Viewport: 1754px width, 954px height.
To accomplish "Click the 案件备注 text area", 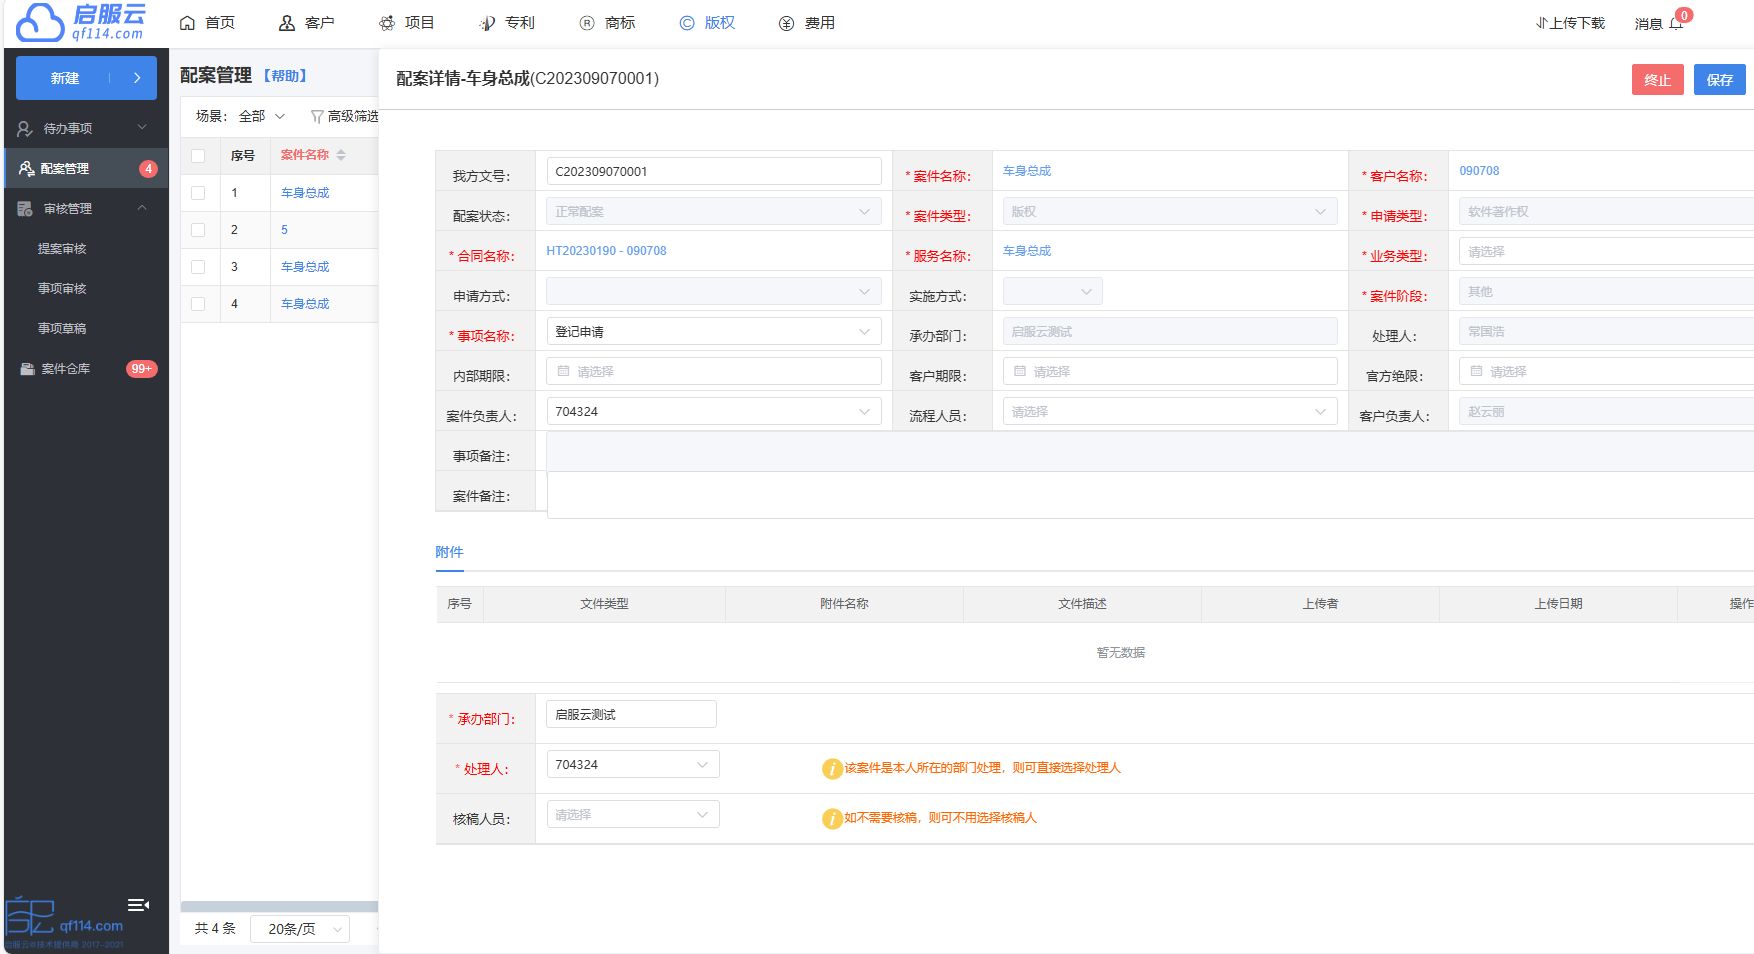I will (x=1150, y=495).
